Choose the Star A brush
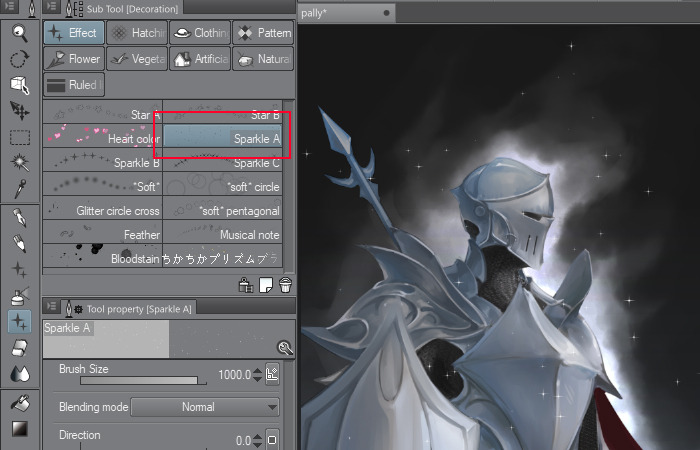 tap(103, 112)
